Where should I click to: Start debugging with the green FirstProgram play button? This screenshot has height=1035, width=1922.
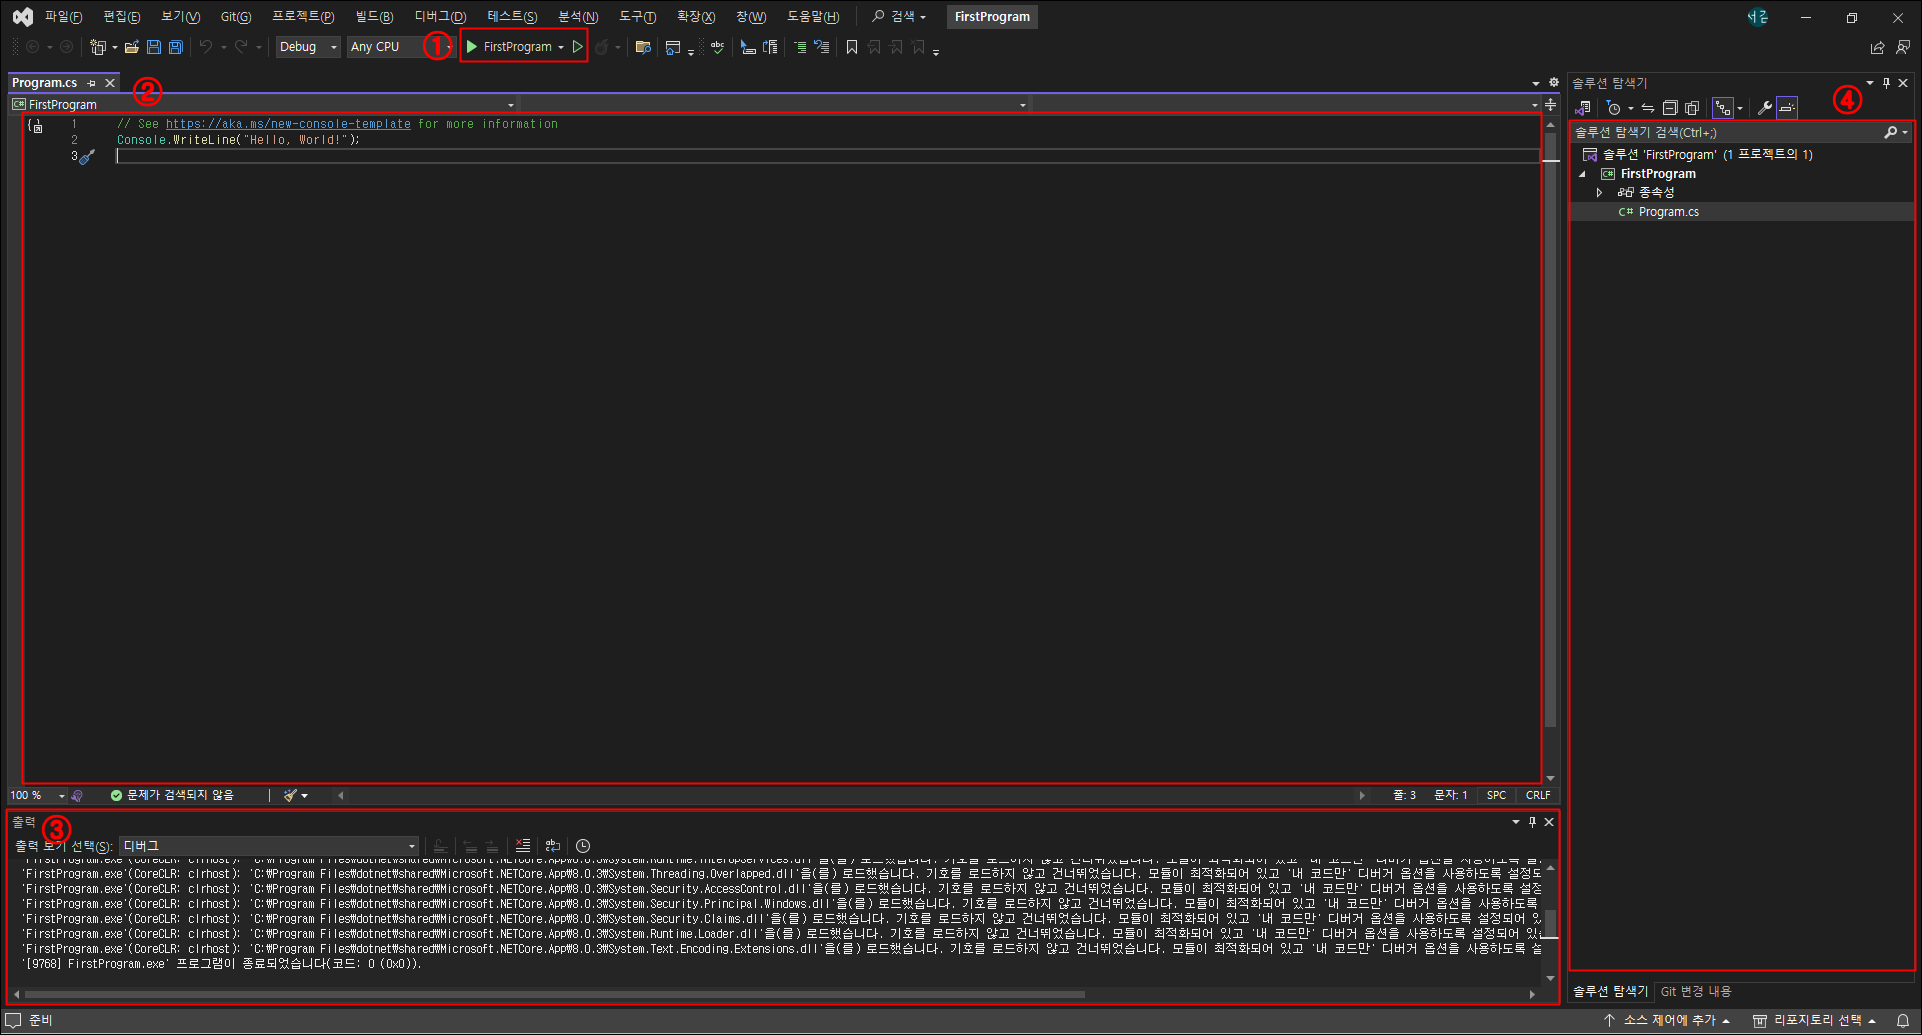[x=510, y=47]
